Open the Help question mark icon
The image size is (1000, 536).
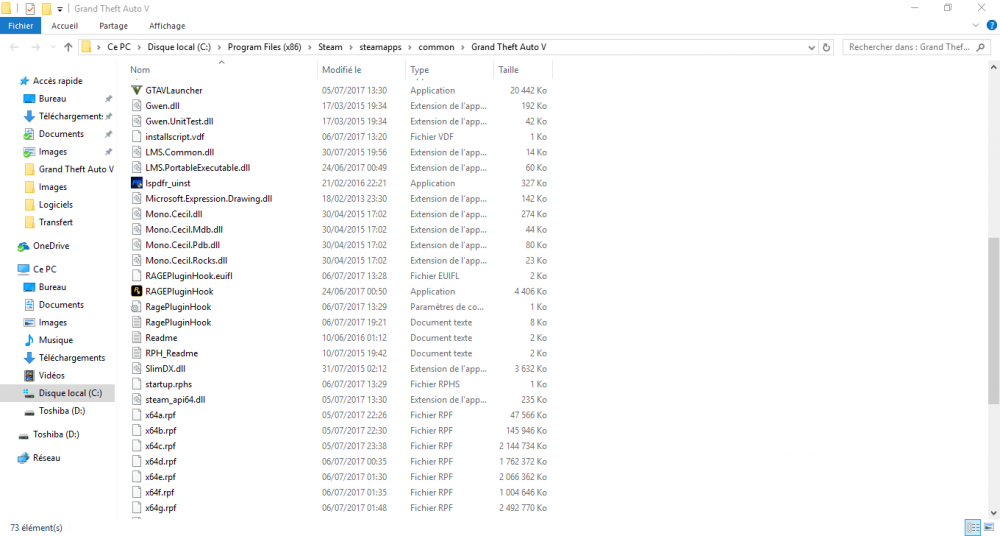coord(991,26)
